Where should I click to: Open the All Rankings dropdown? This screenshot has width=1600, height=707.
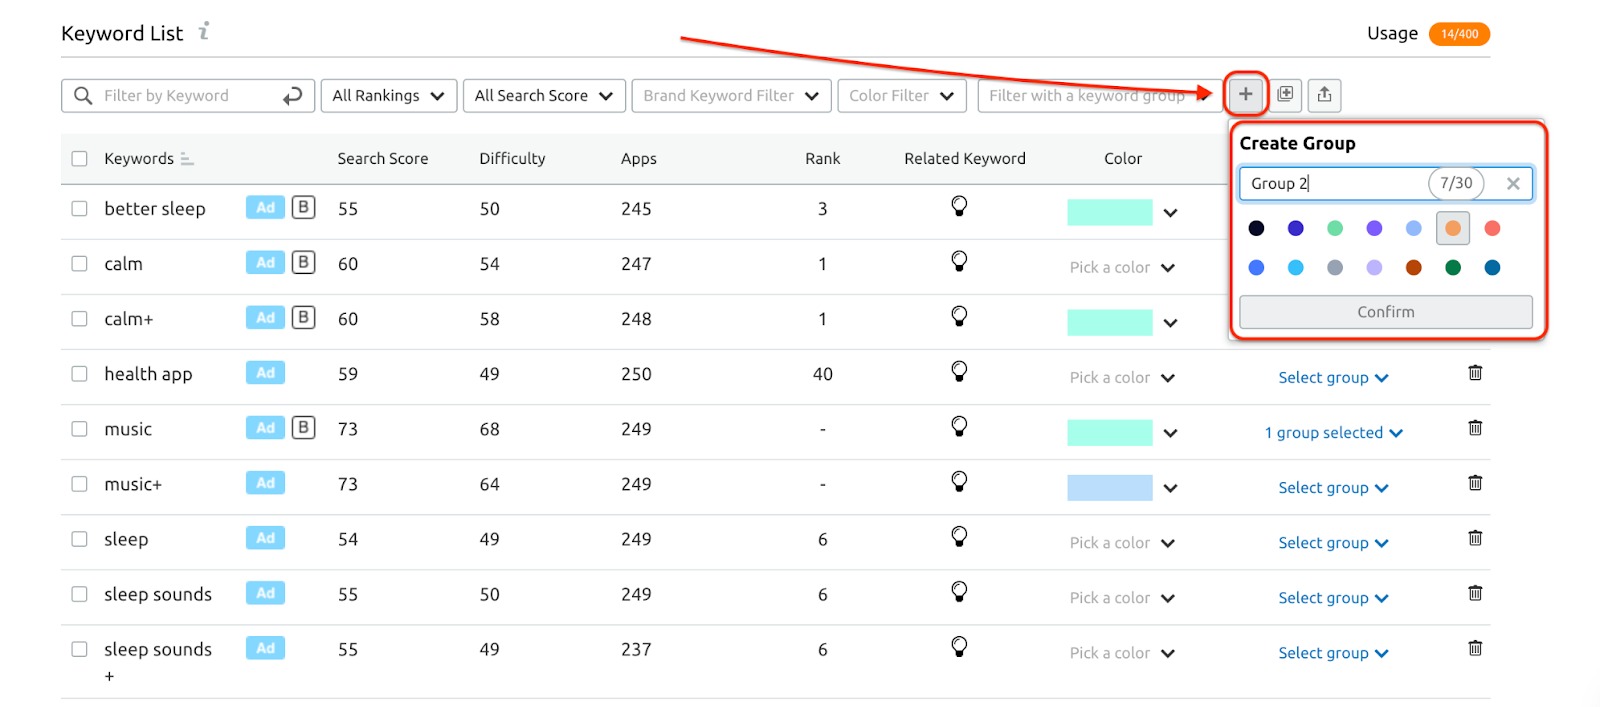tap(388, 96)
